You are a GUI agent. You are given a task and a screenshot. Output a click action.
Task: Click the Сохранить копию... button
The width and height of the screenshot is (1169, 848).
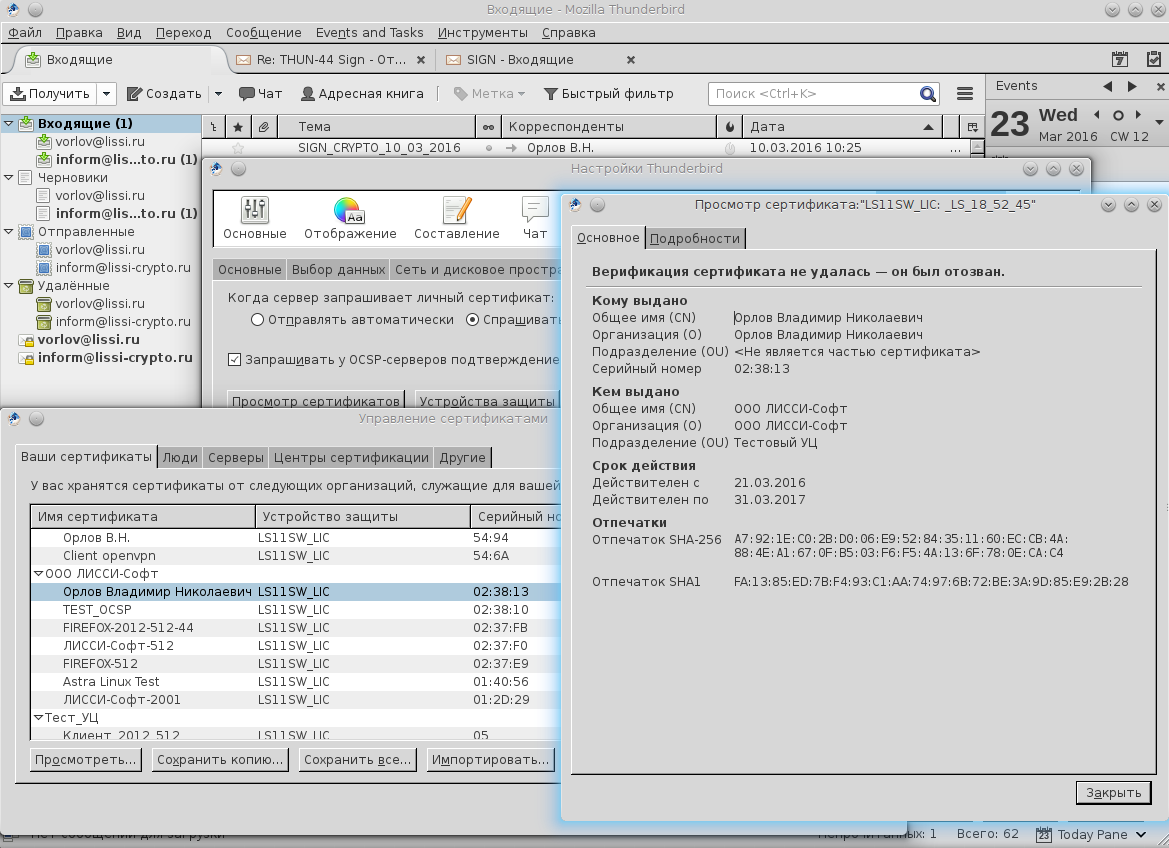(x=220, y=760)
